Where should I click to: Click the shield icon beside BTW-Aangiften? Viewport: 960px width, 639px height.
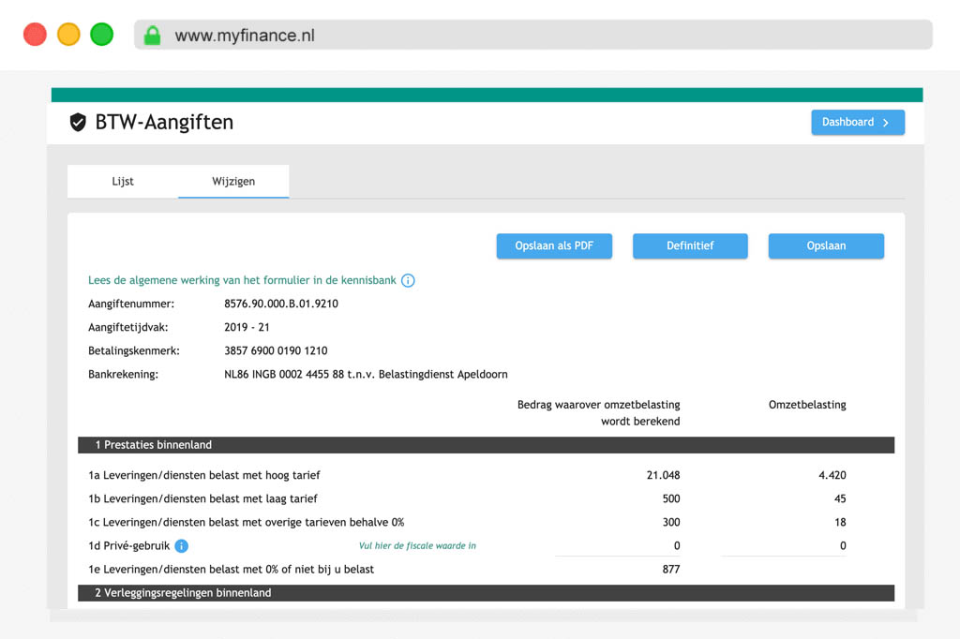[78, 121]
